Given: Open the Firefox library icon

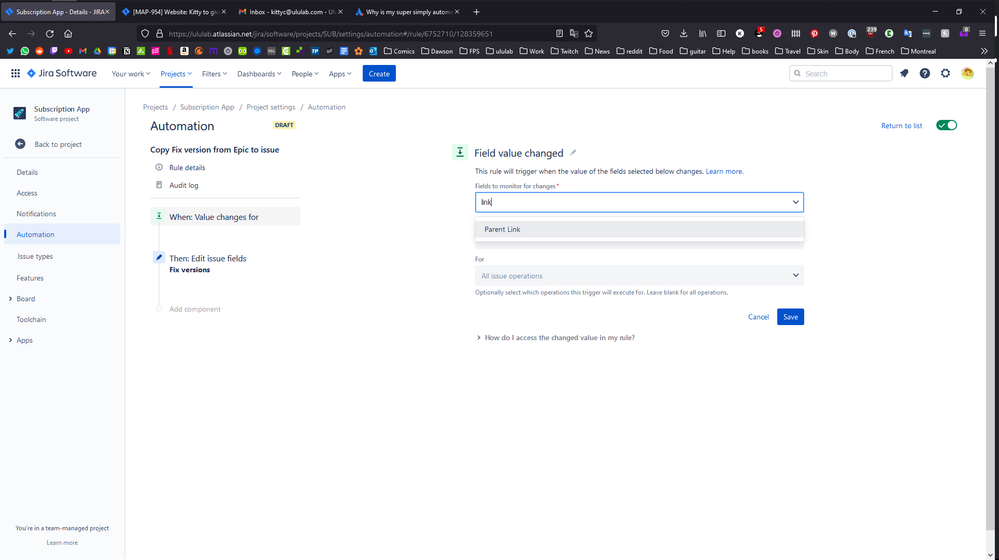Looking at the screenshot, I should (x=702, y=34).
